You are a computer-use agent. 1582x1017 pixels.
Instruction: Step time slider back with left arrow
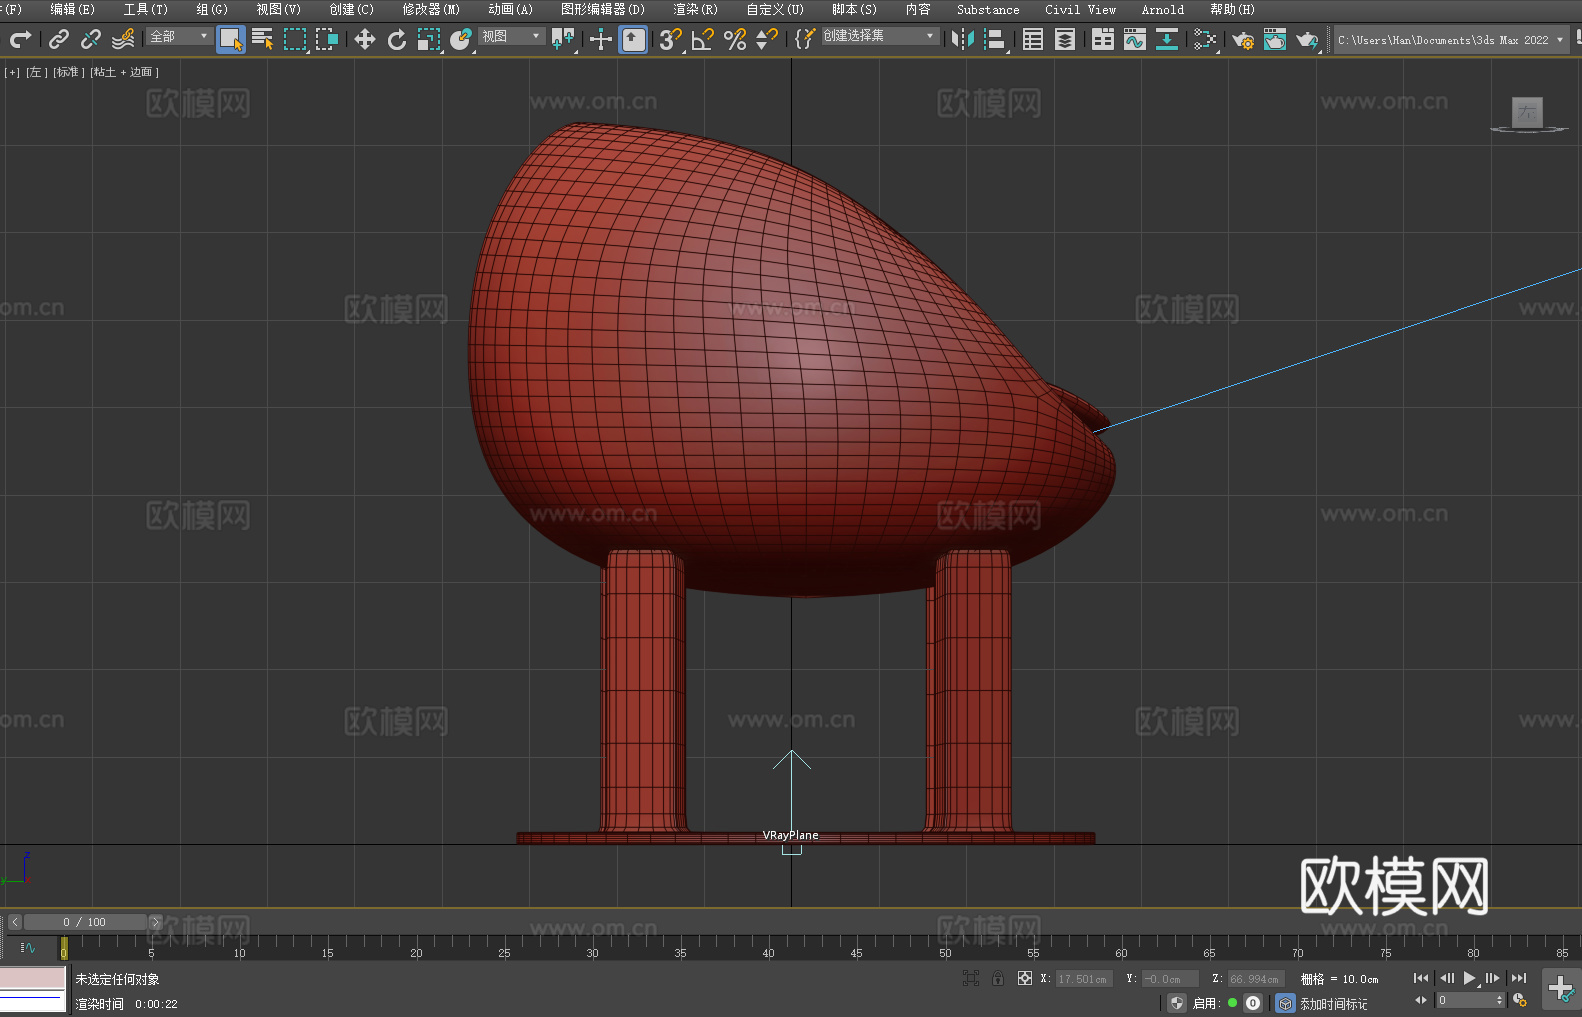[x=14, y=922]
